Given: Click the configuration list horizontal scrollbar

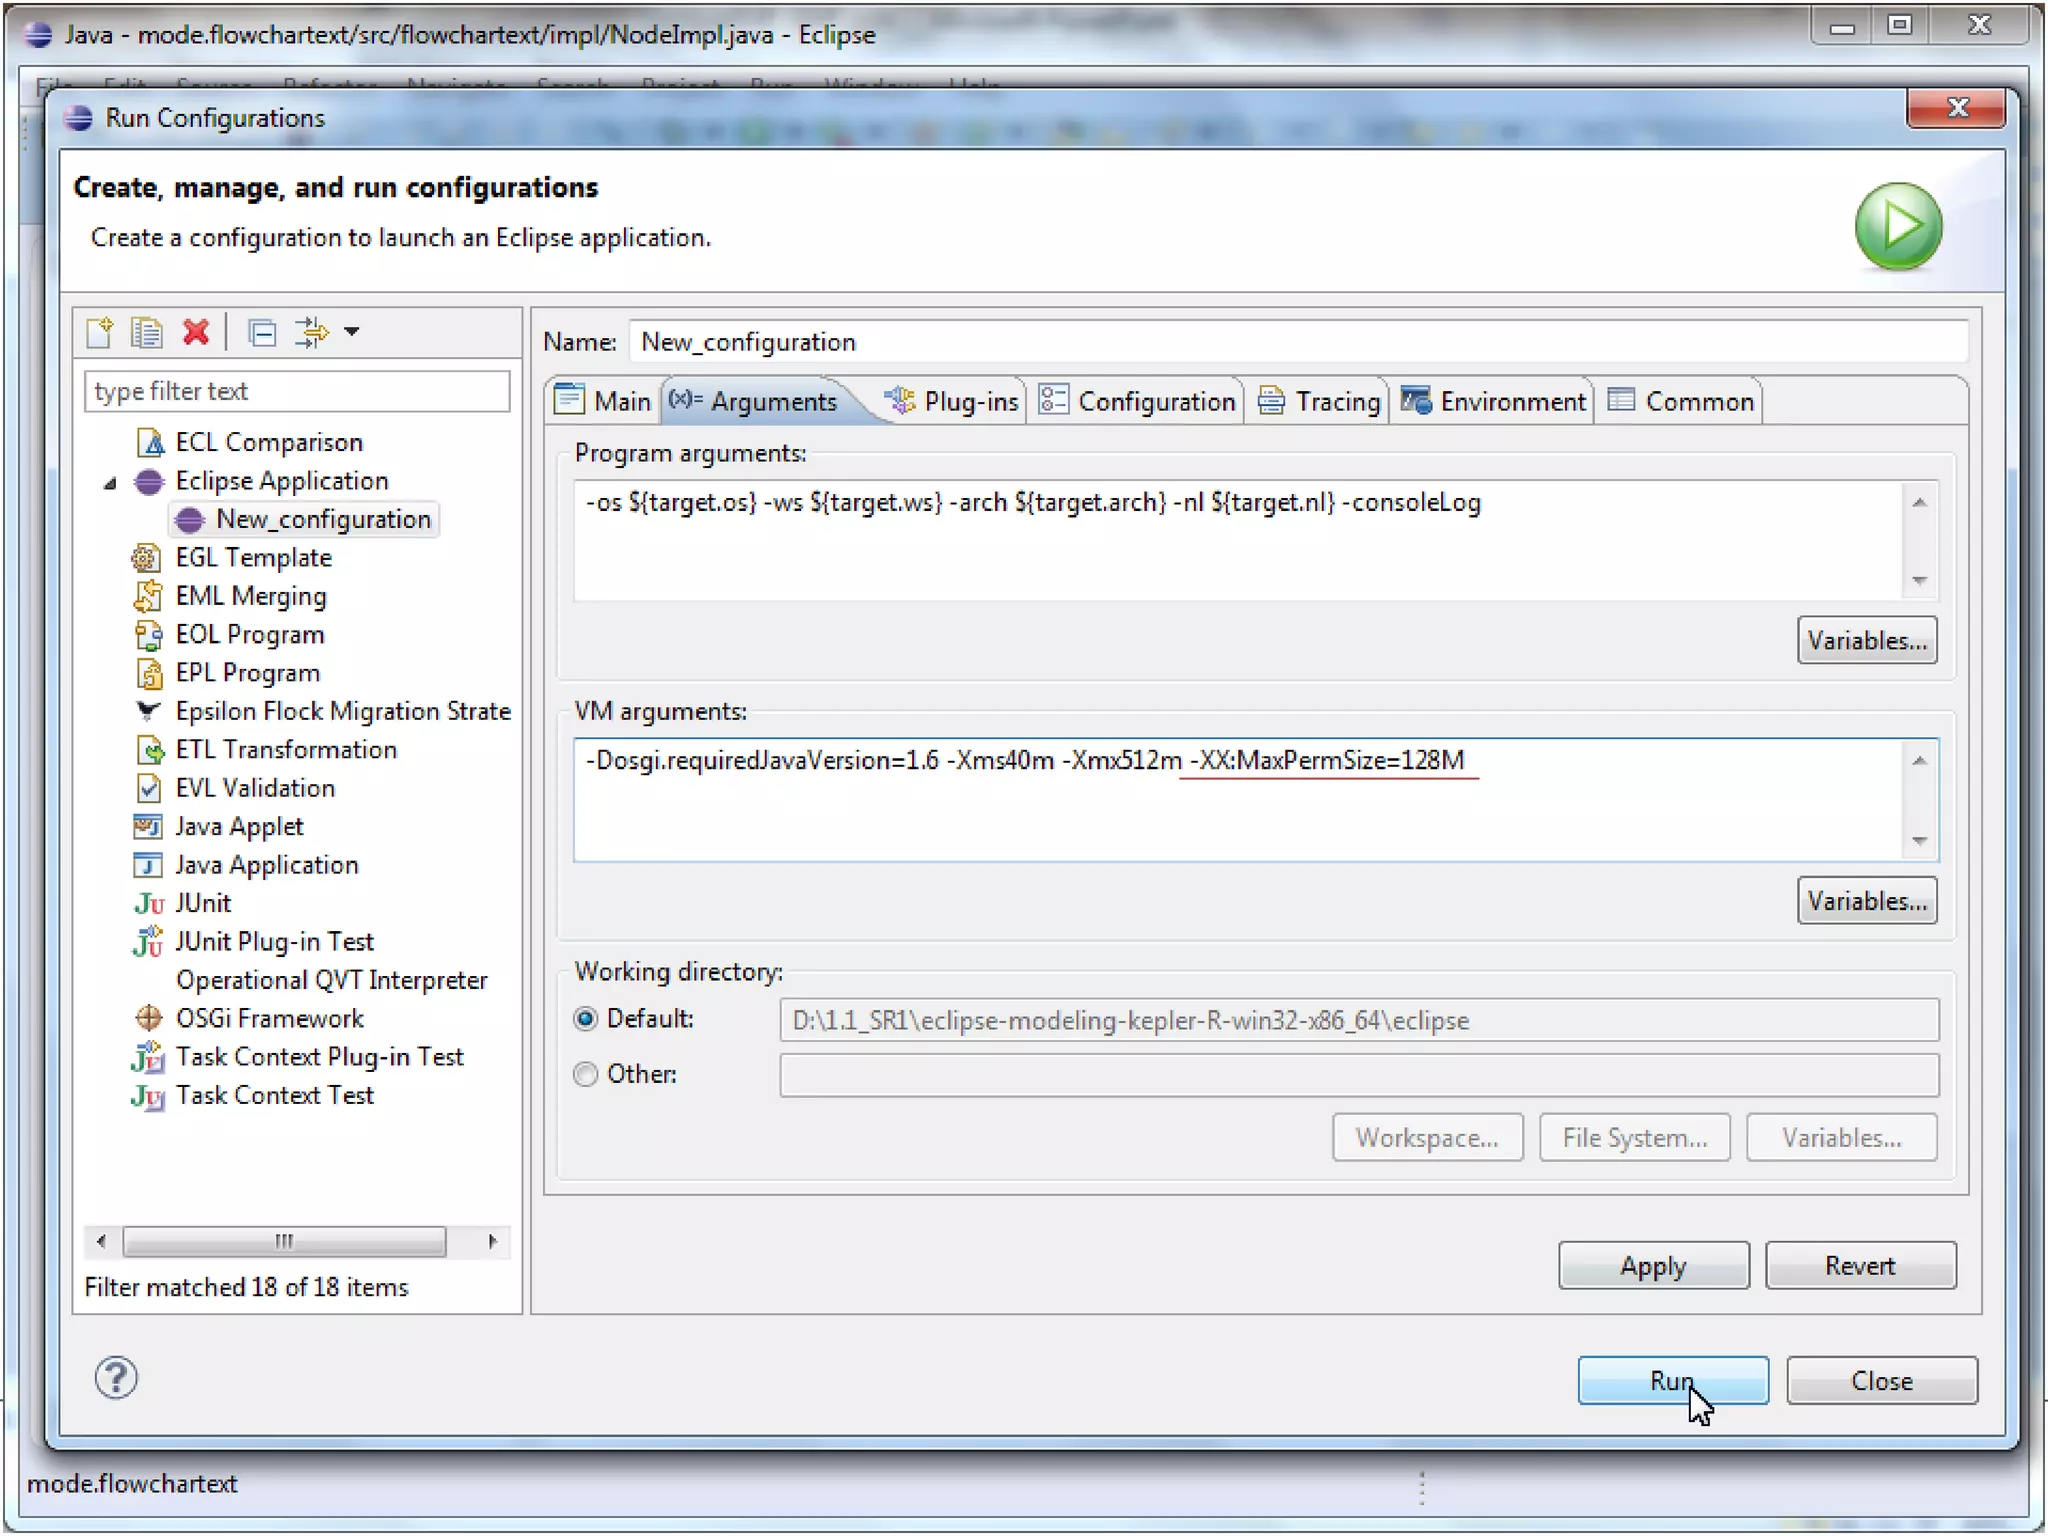Looking at the screenshot, I should 284,1241.
